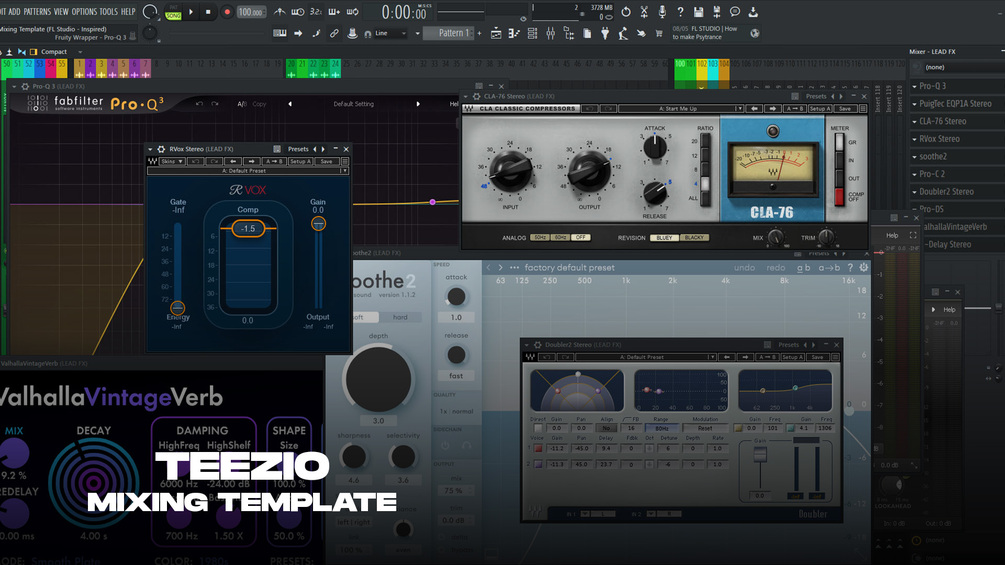The height and width of the screenshot is (565, 1005).
Task: Click the undo history icon in toolbar
Action: click(x=626, y=12)
